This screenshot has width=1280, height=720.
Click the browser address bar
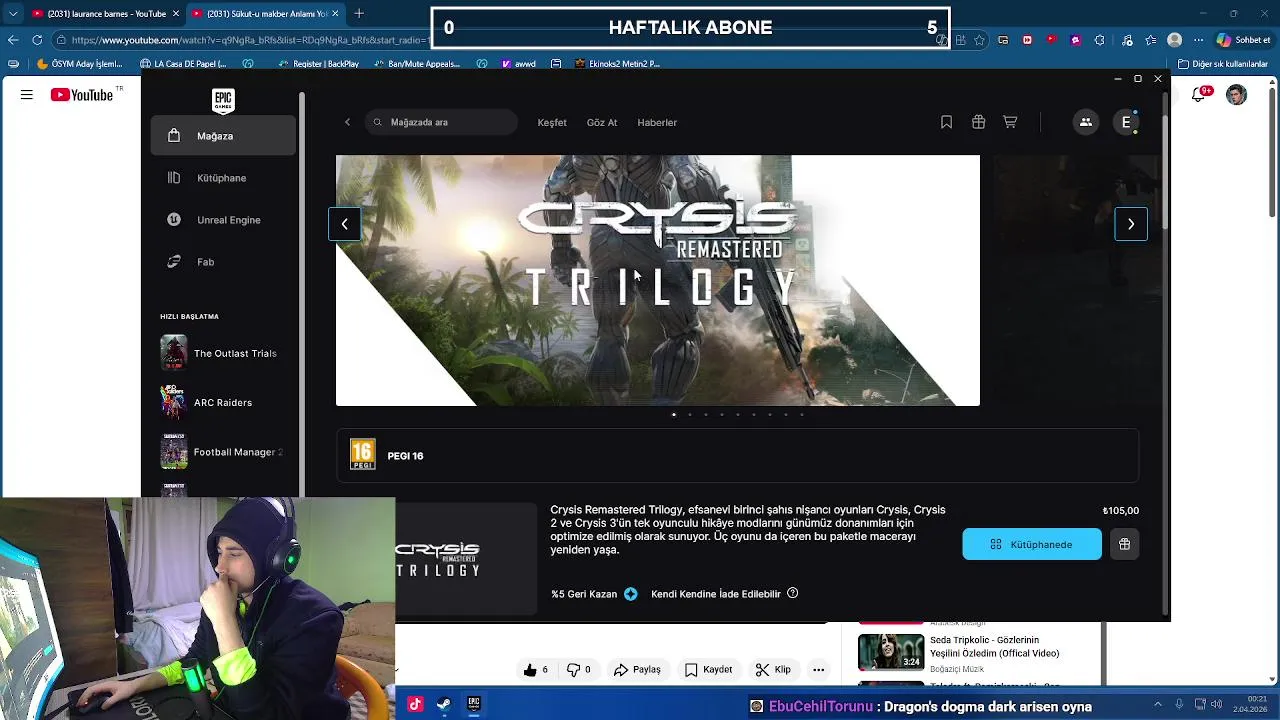pos(250,40)
